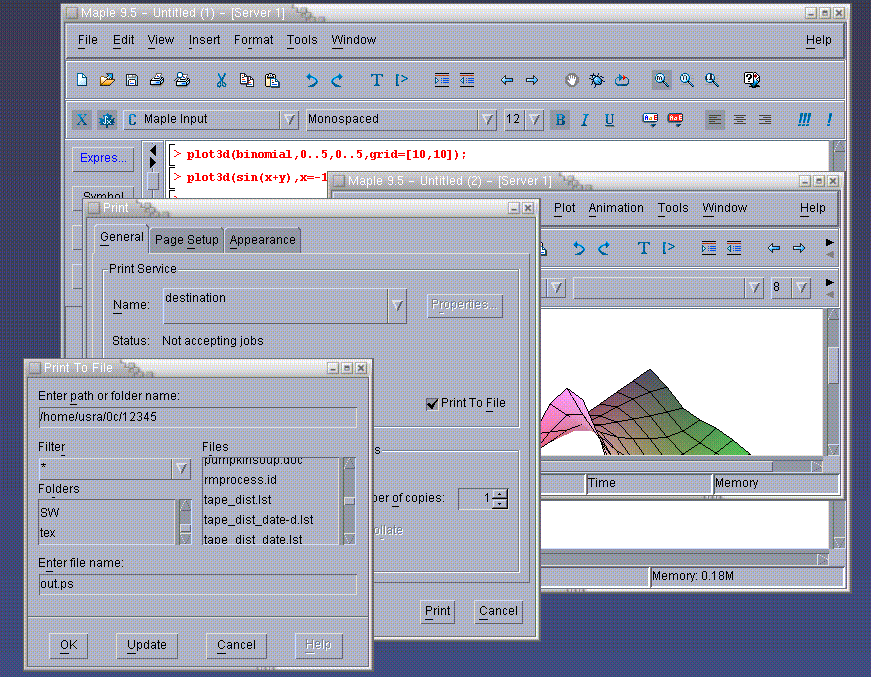Image resolution: width=871 pixels, height=677 pixels.
Task: Click Cancel button in Print dialog
Action: pyautogui.click(x=498, y=611)
